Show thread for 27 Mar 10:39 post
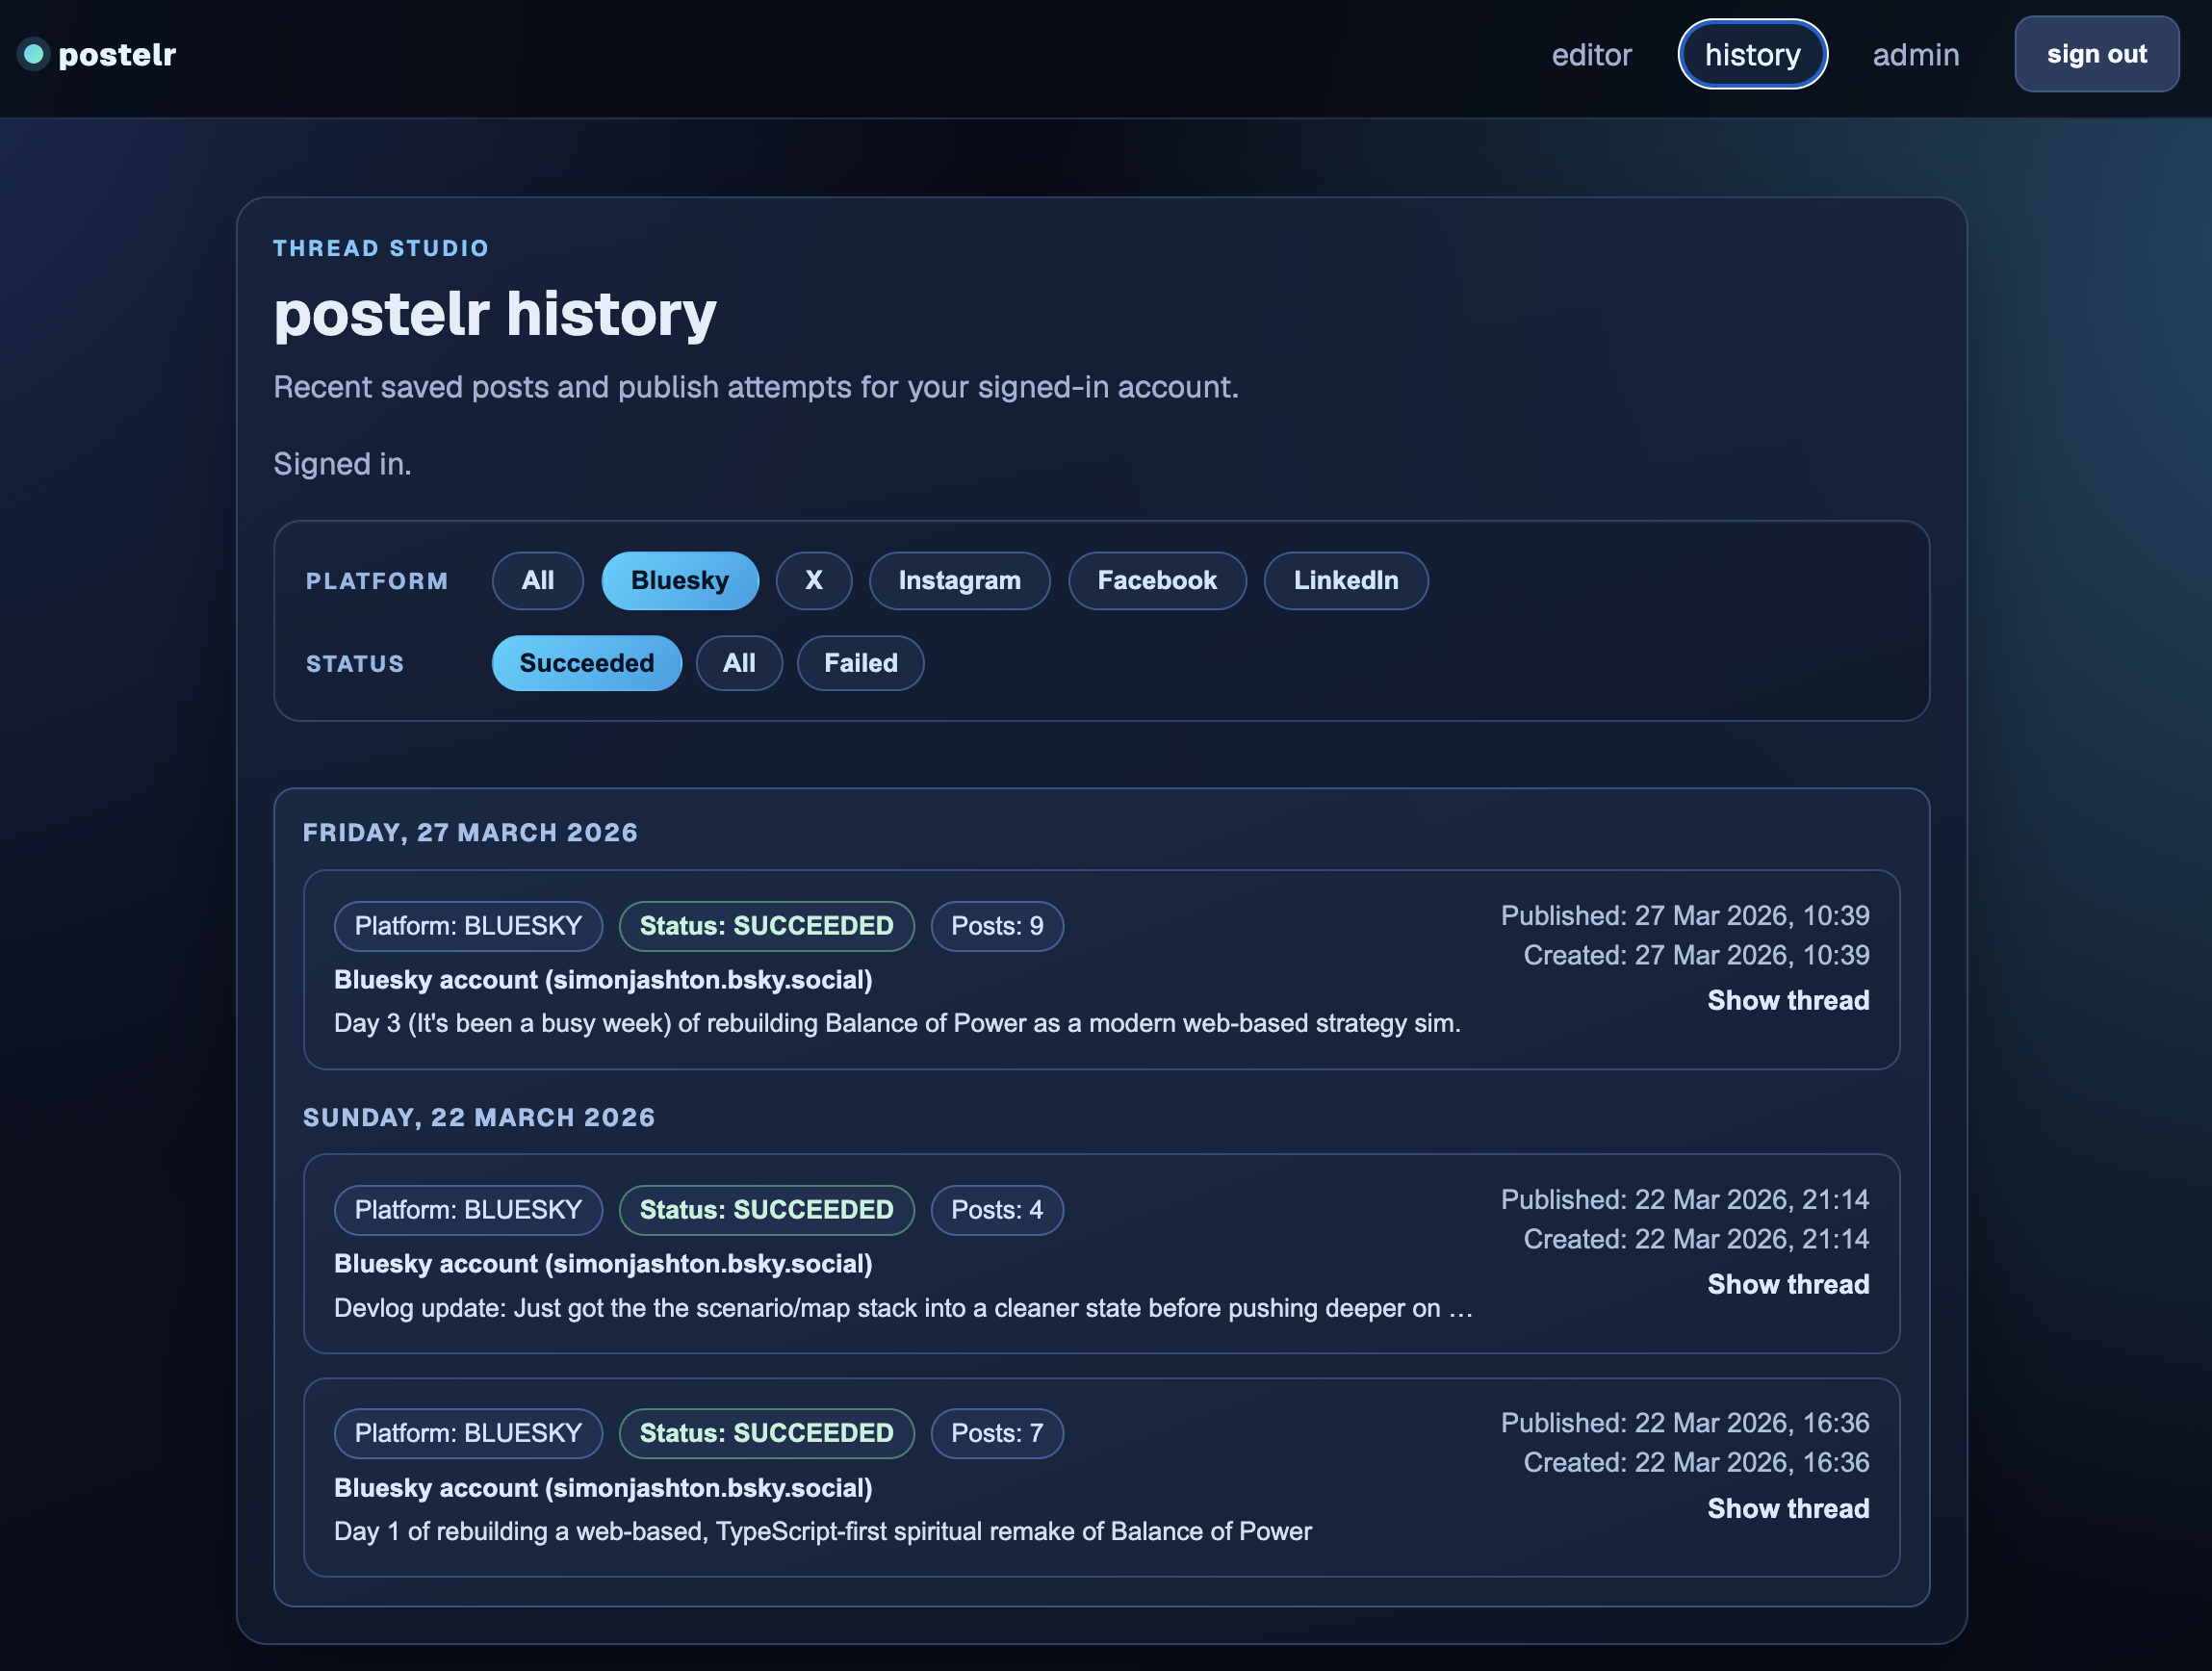 pyautogui.click(x=1788, y=1000)
